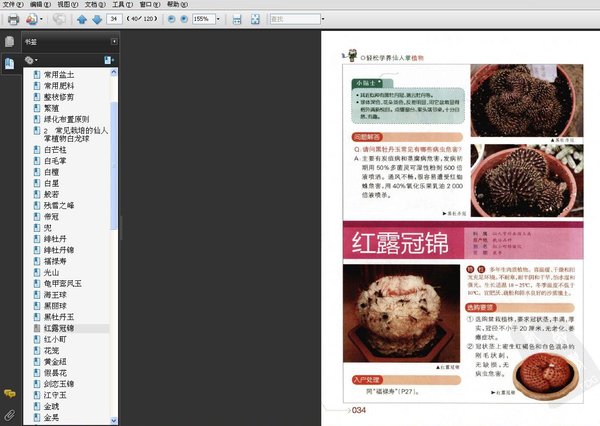Select the 兜 bookmark
This screenshot has width=600, height=426.
(47, 228)
